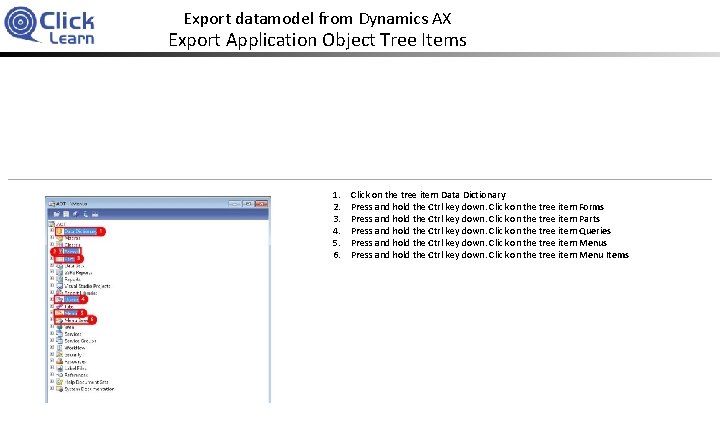Click step 4 text about Queries
This screenshot has width=720, height=437.
481,231
